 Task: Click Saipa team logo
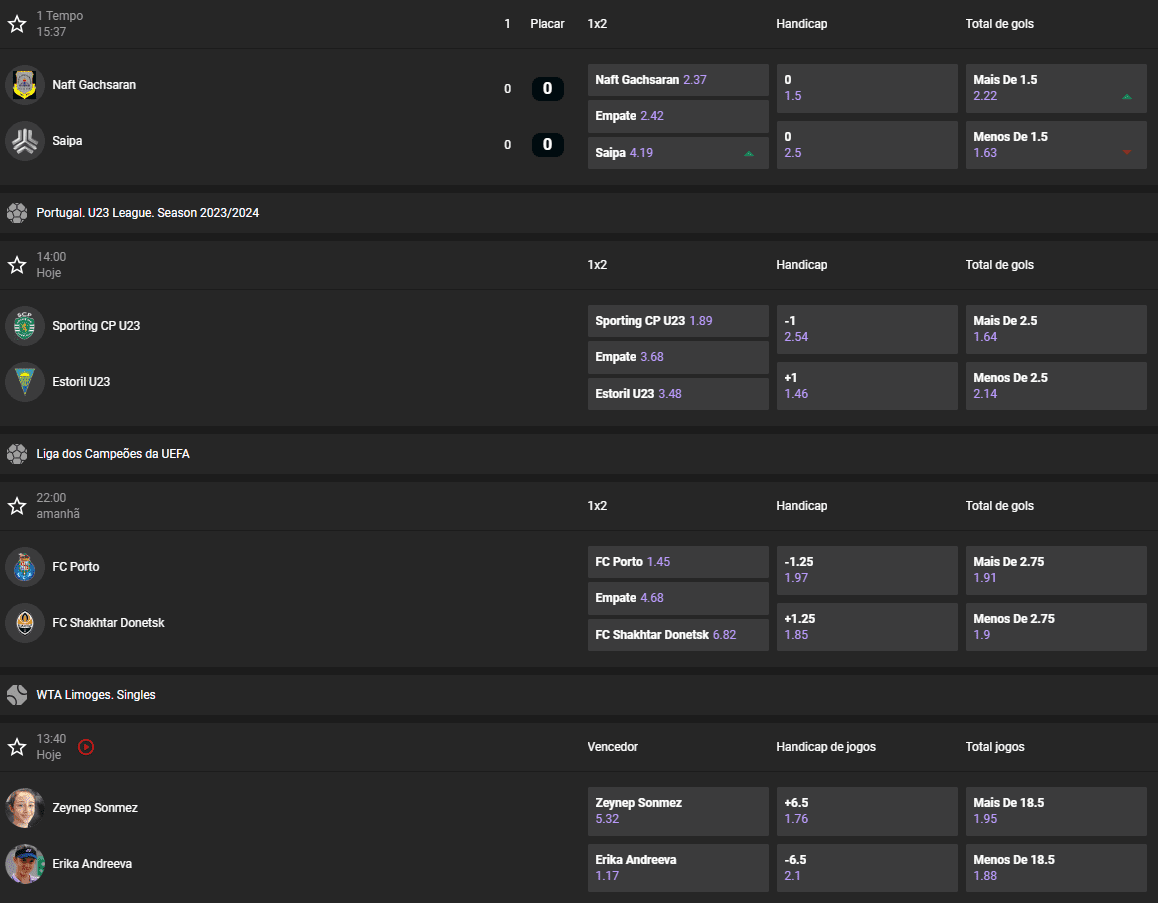pos(25,141)
